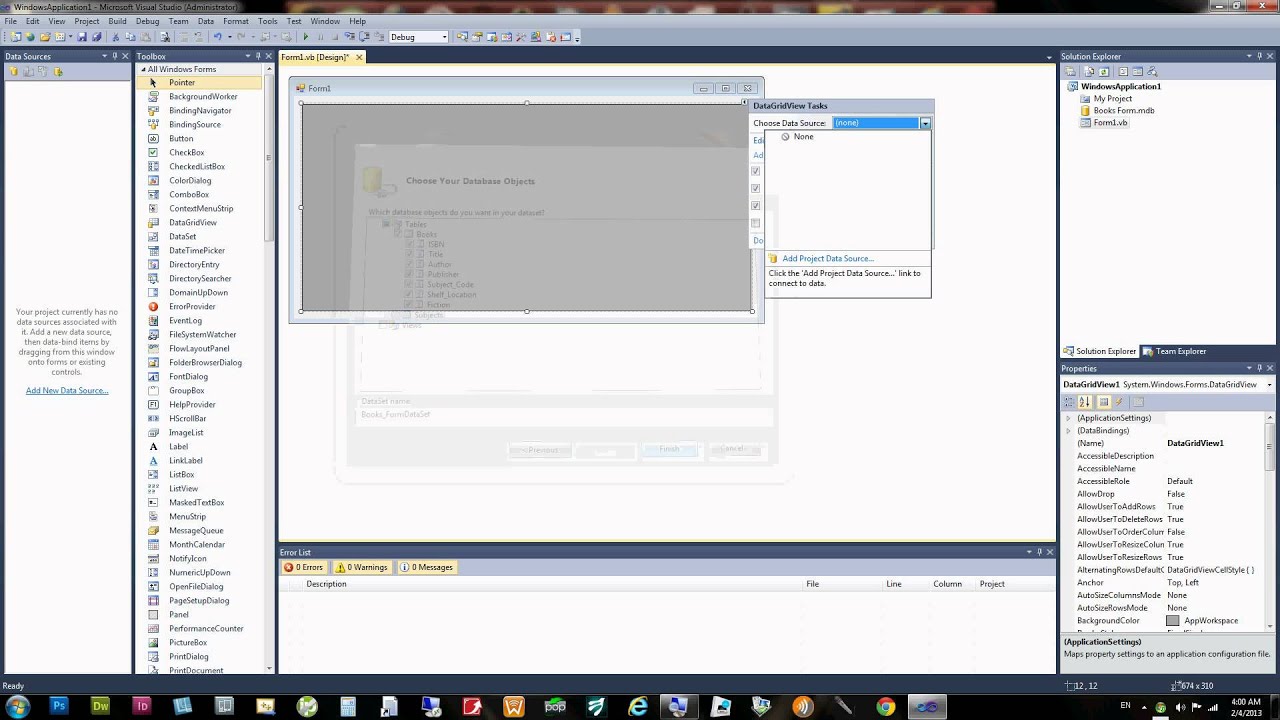
Task: Select None in data source list
Action: 803,137
